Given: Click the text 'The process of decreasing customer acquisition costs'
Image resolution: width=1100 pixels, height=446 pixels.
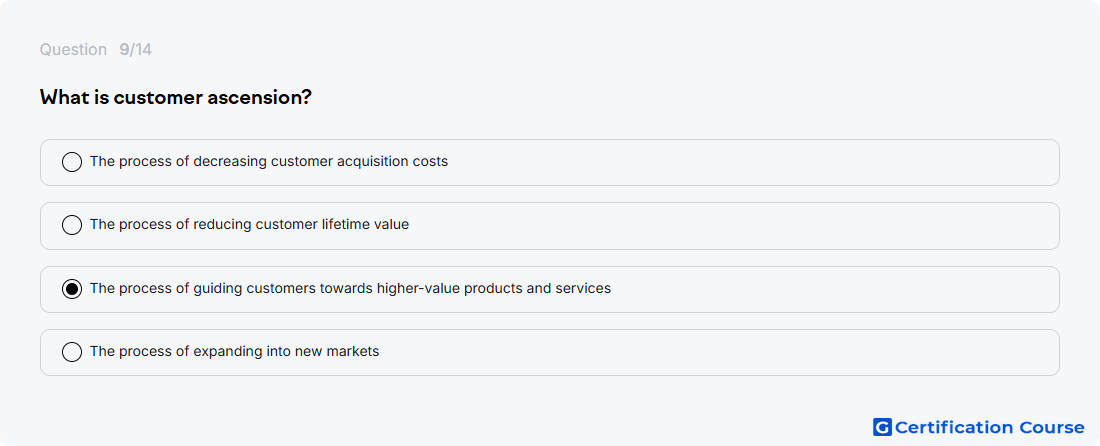Looking at the screenshot, I should pyautogui.click(x=269, y=161).
